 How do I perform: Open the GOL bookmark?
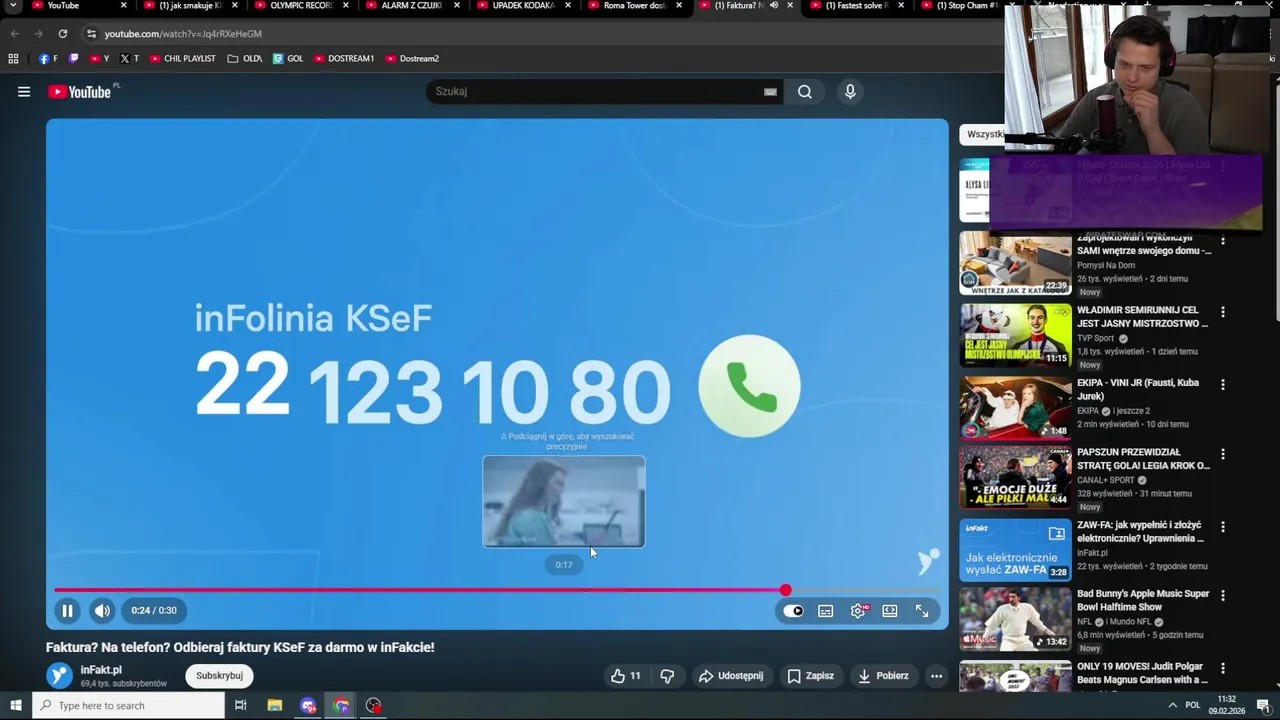[288, 59]
